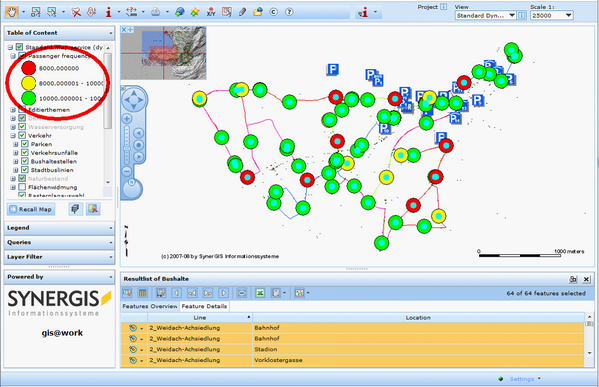Switch to the Features Overview tab
This screenshot has height=387, width=599.
150,306
